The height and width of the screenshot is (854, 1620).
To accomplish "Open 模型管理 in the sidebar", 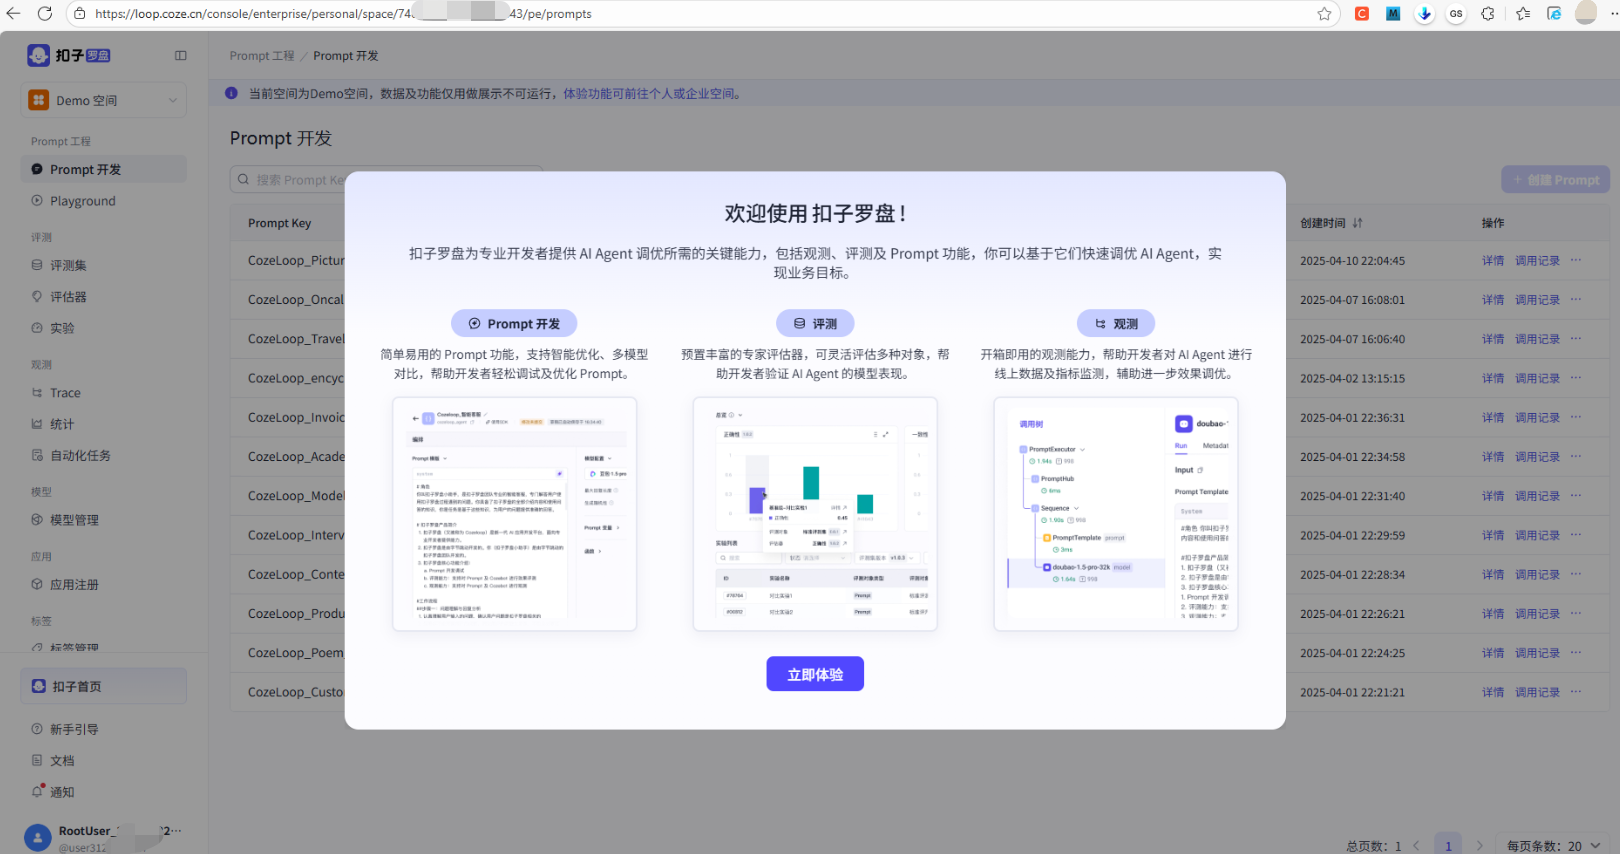I will [104, 519].
